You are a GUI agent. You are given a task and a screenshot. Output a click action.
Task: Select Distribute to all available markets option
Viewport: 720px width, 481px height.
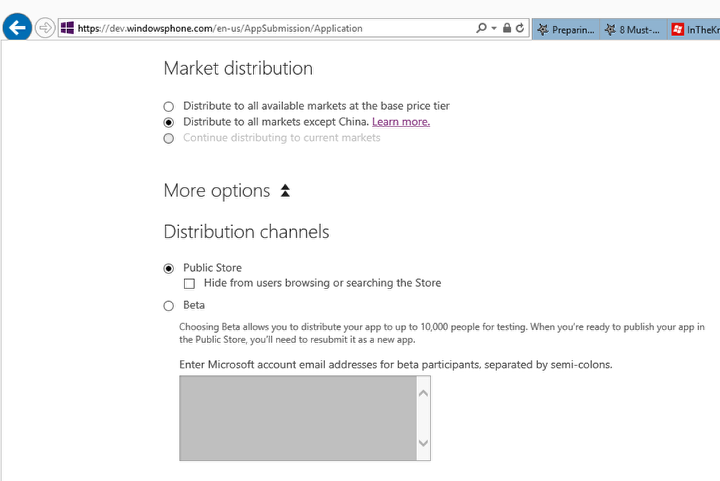(168, 106)
